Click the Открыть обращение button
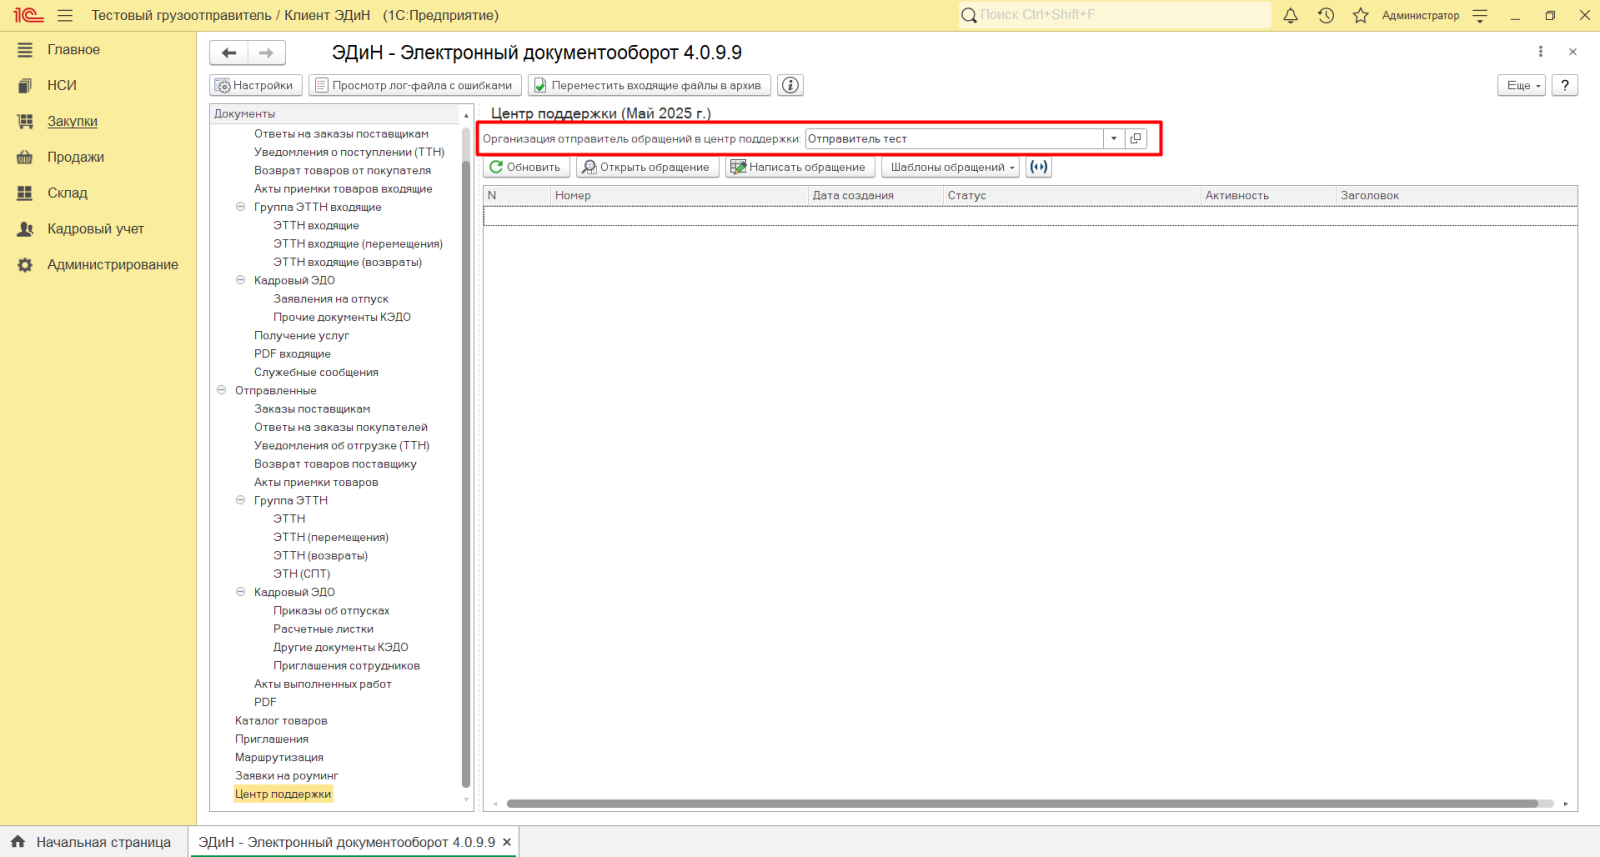The height and width of the screenshot is (857, 1600). tap(647, 167)
